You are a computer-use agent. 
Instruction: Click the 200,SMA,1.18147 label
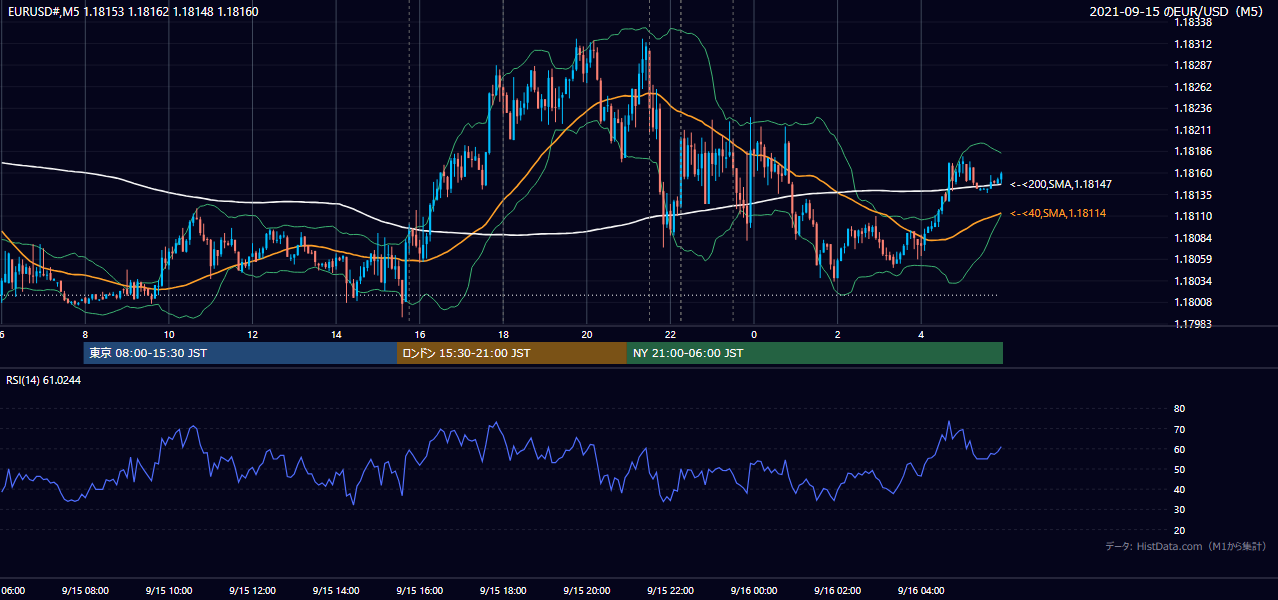1061,185
